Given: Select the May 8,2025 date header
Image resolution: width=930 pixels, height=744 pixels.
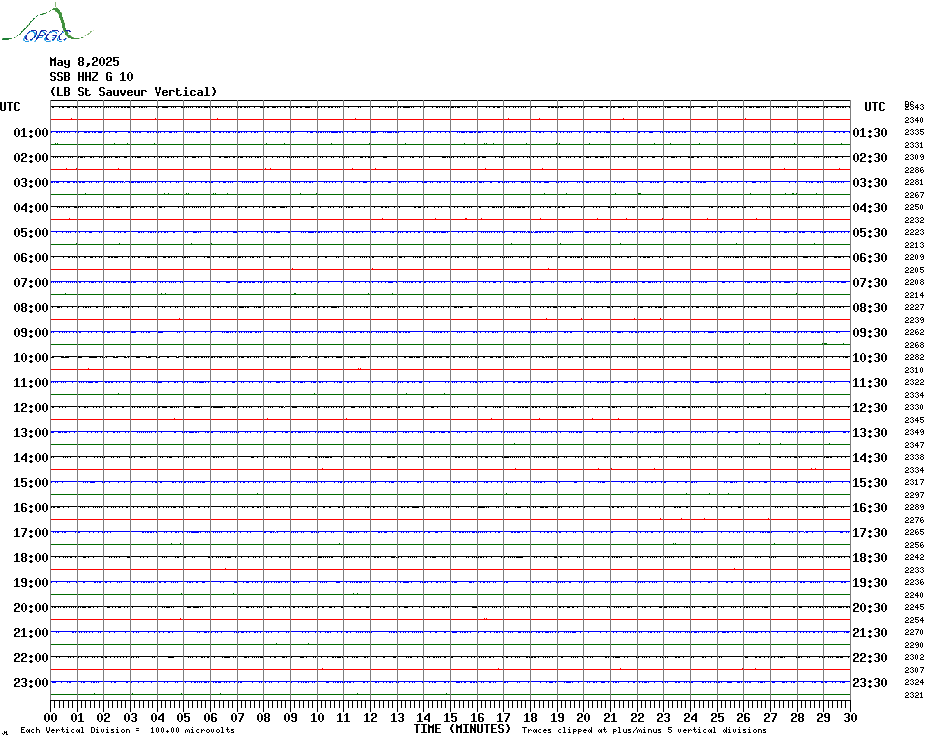Looking at the screenshot, I should coord(84,62).
